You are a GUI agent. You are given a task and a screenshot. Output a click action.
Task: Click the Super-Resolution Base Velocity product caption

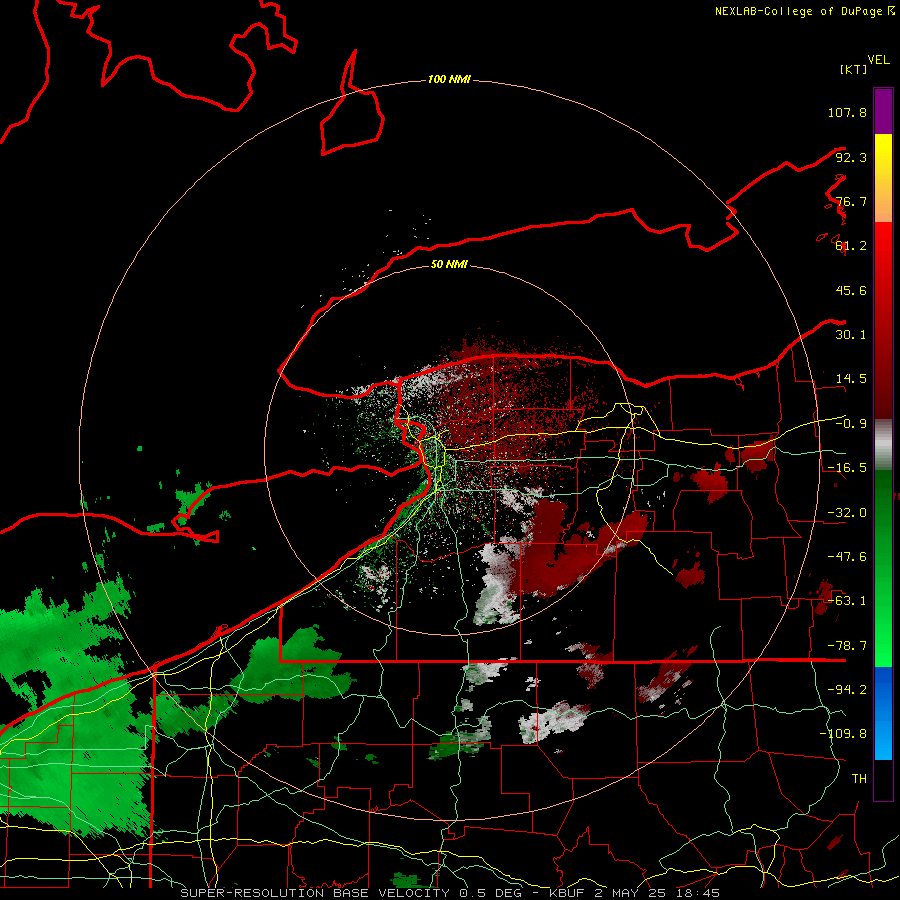pos(449,893)
